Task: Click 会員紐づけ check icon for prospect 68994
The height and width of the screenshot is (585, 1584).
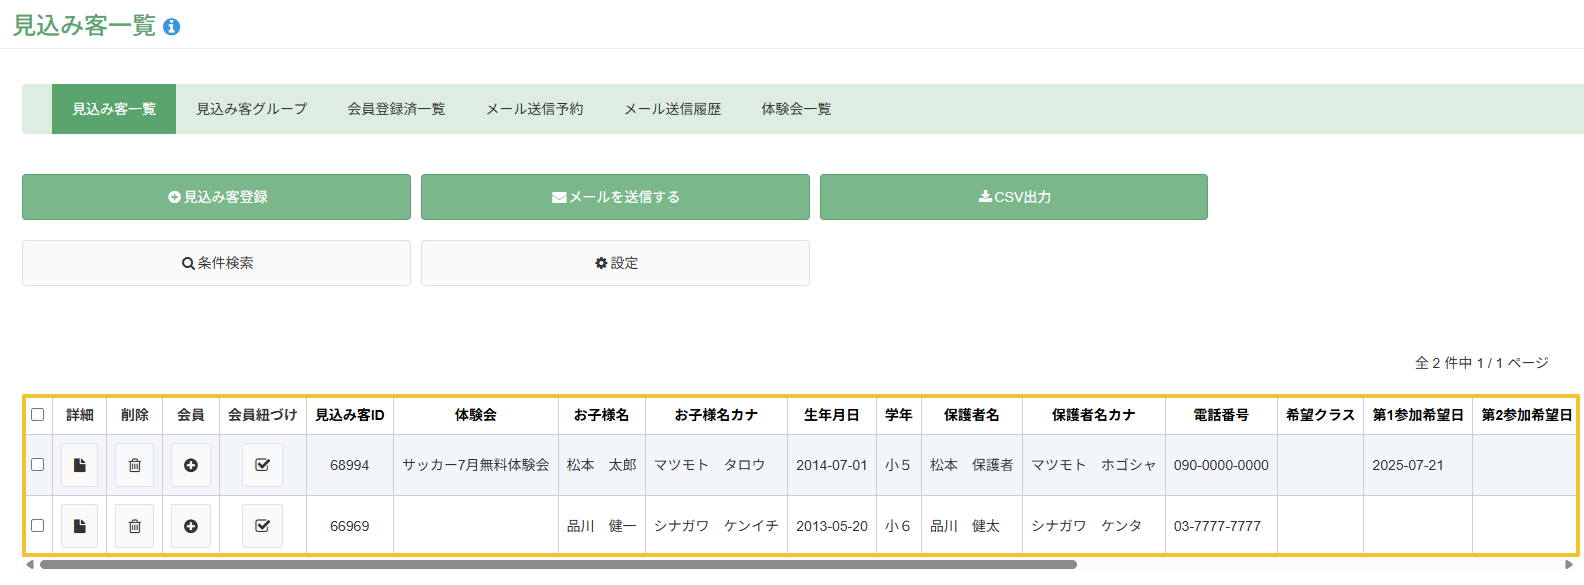Action: (262, 465)
